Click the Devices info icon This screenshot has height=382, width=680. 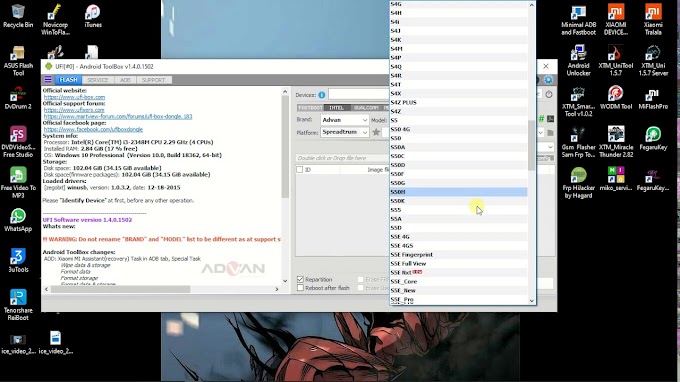point(321,95)
